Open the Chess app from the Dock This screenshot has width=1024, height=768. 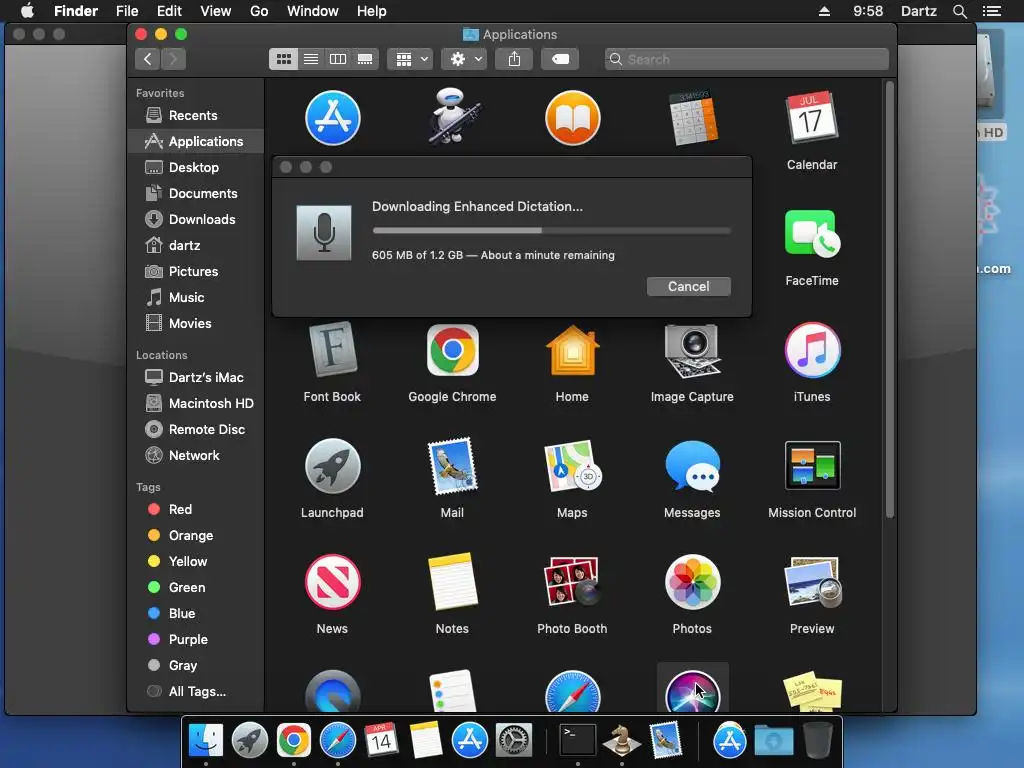[621, 741]
